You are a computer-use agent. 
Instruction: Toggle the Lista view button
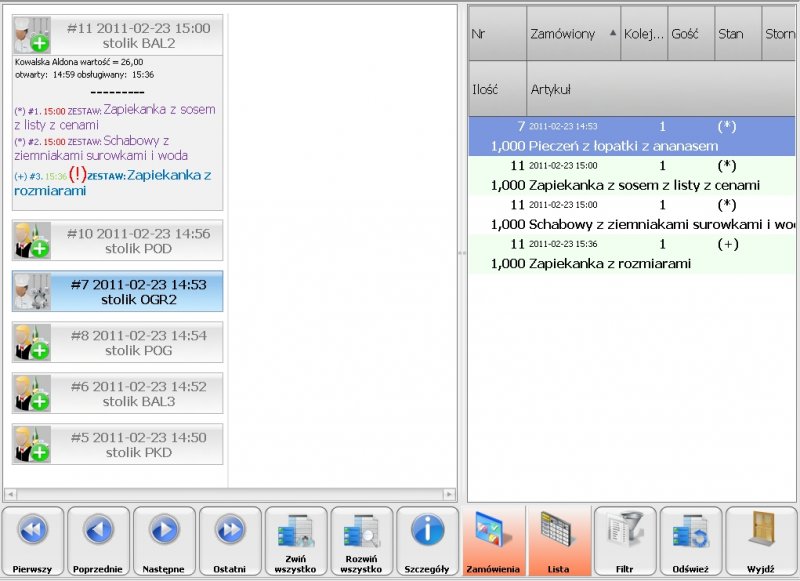pyautogui.click(x=559, y=541)
